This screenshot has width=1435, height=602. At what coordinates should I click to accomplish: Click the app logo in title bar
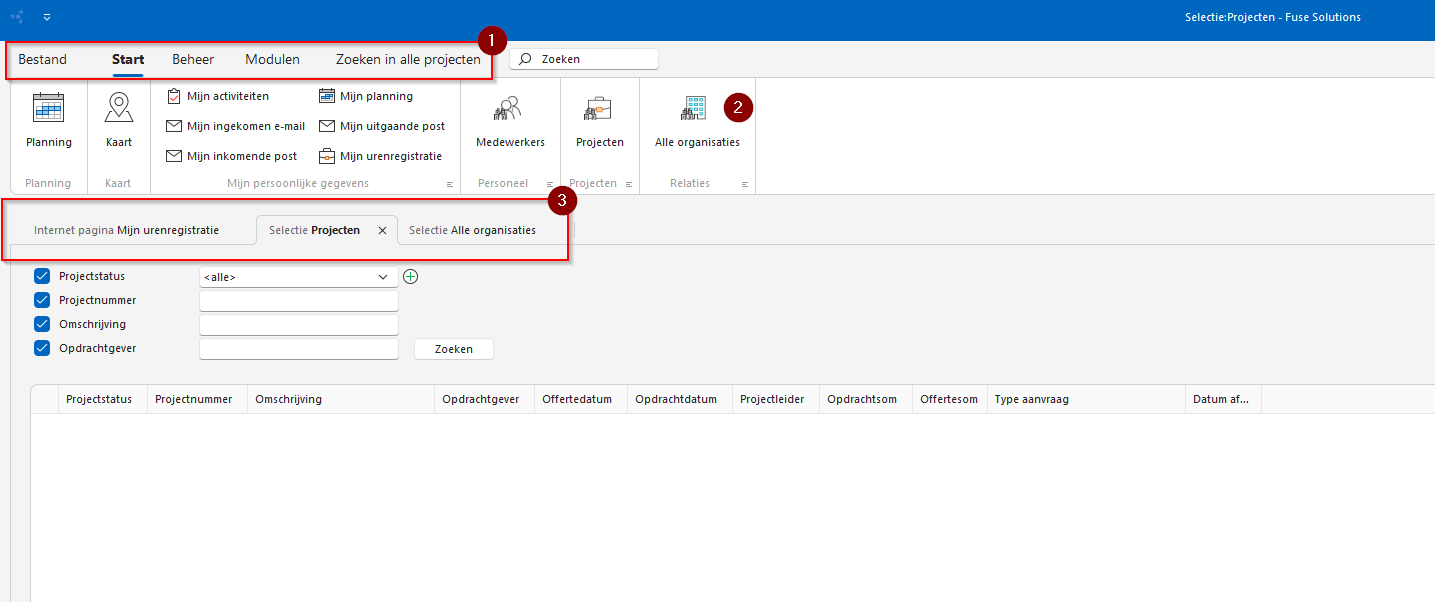tap(17, 17)
